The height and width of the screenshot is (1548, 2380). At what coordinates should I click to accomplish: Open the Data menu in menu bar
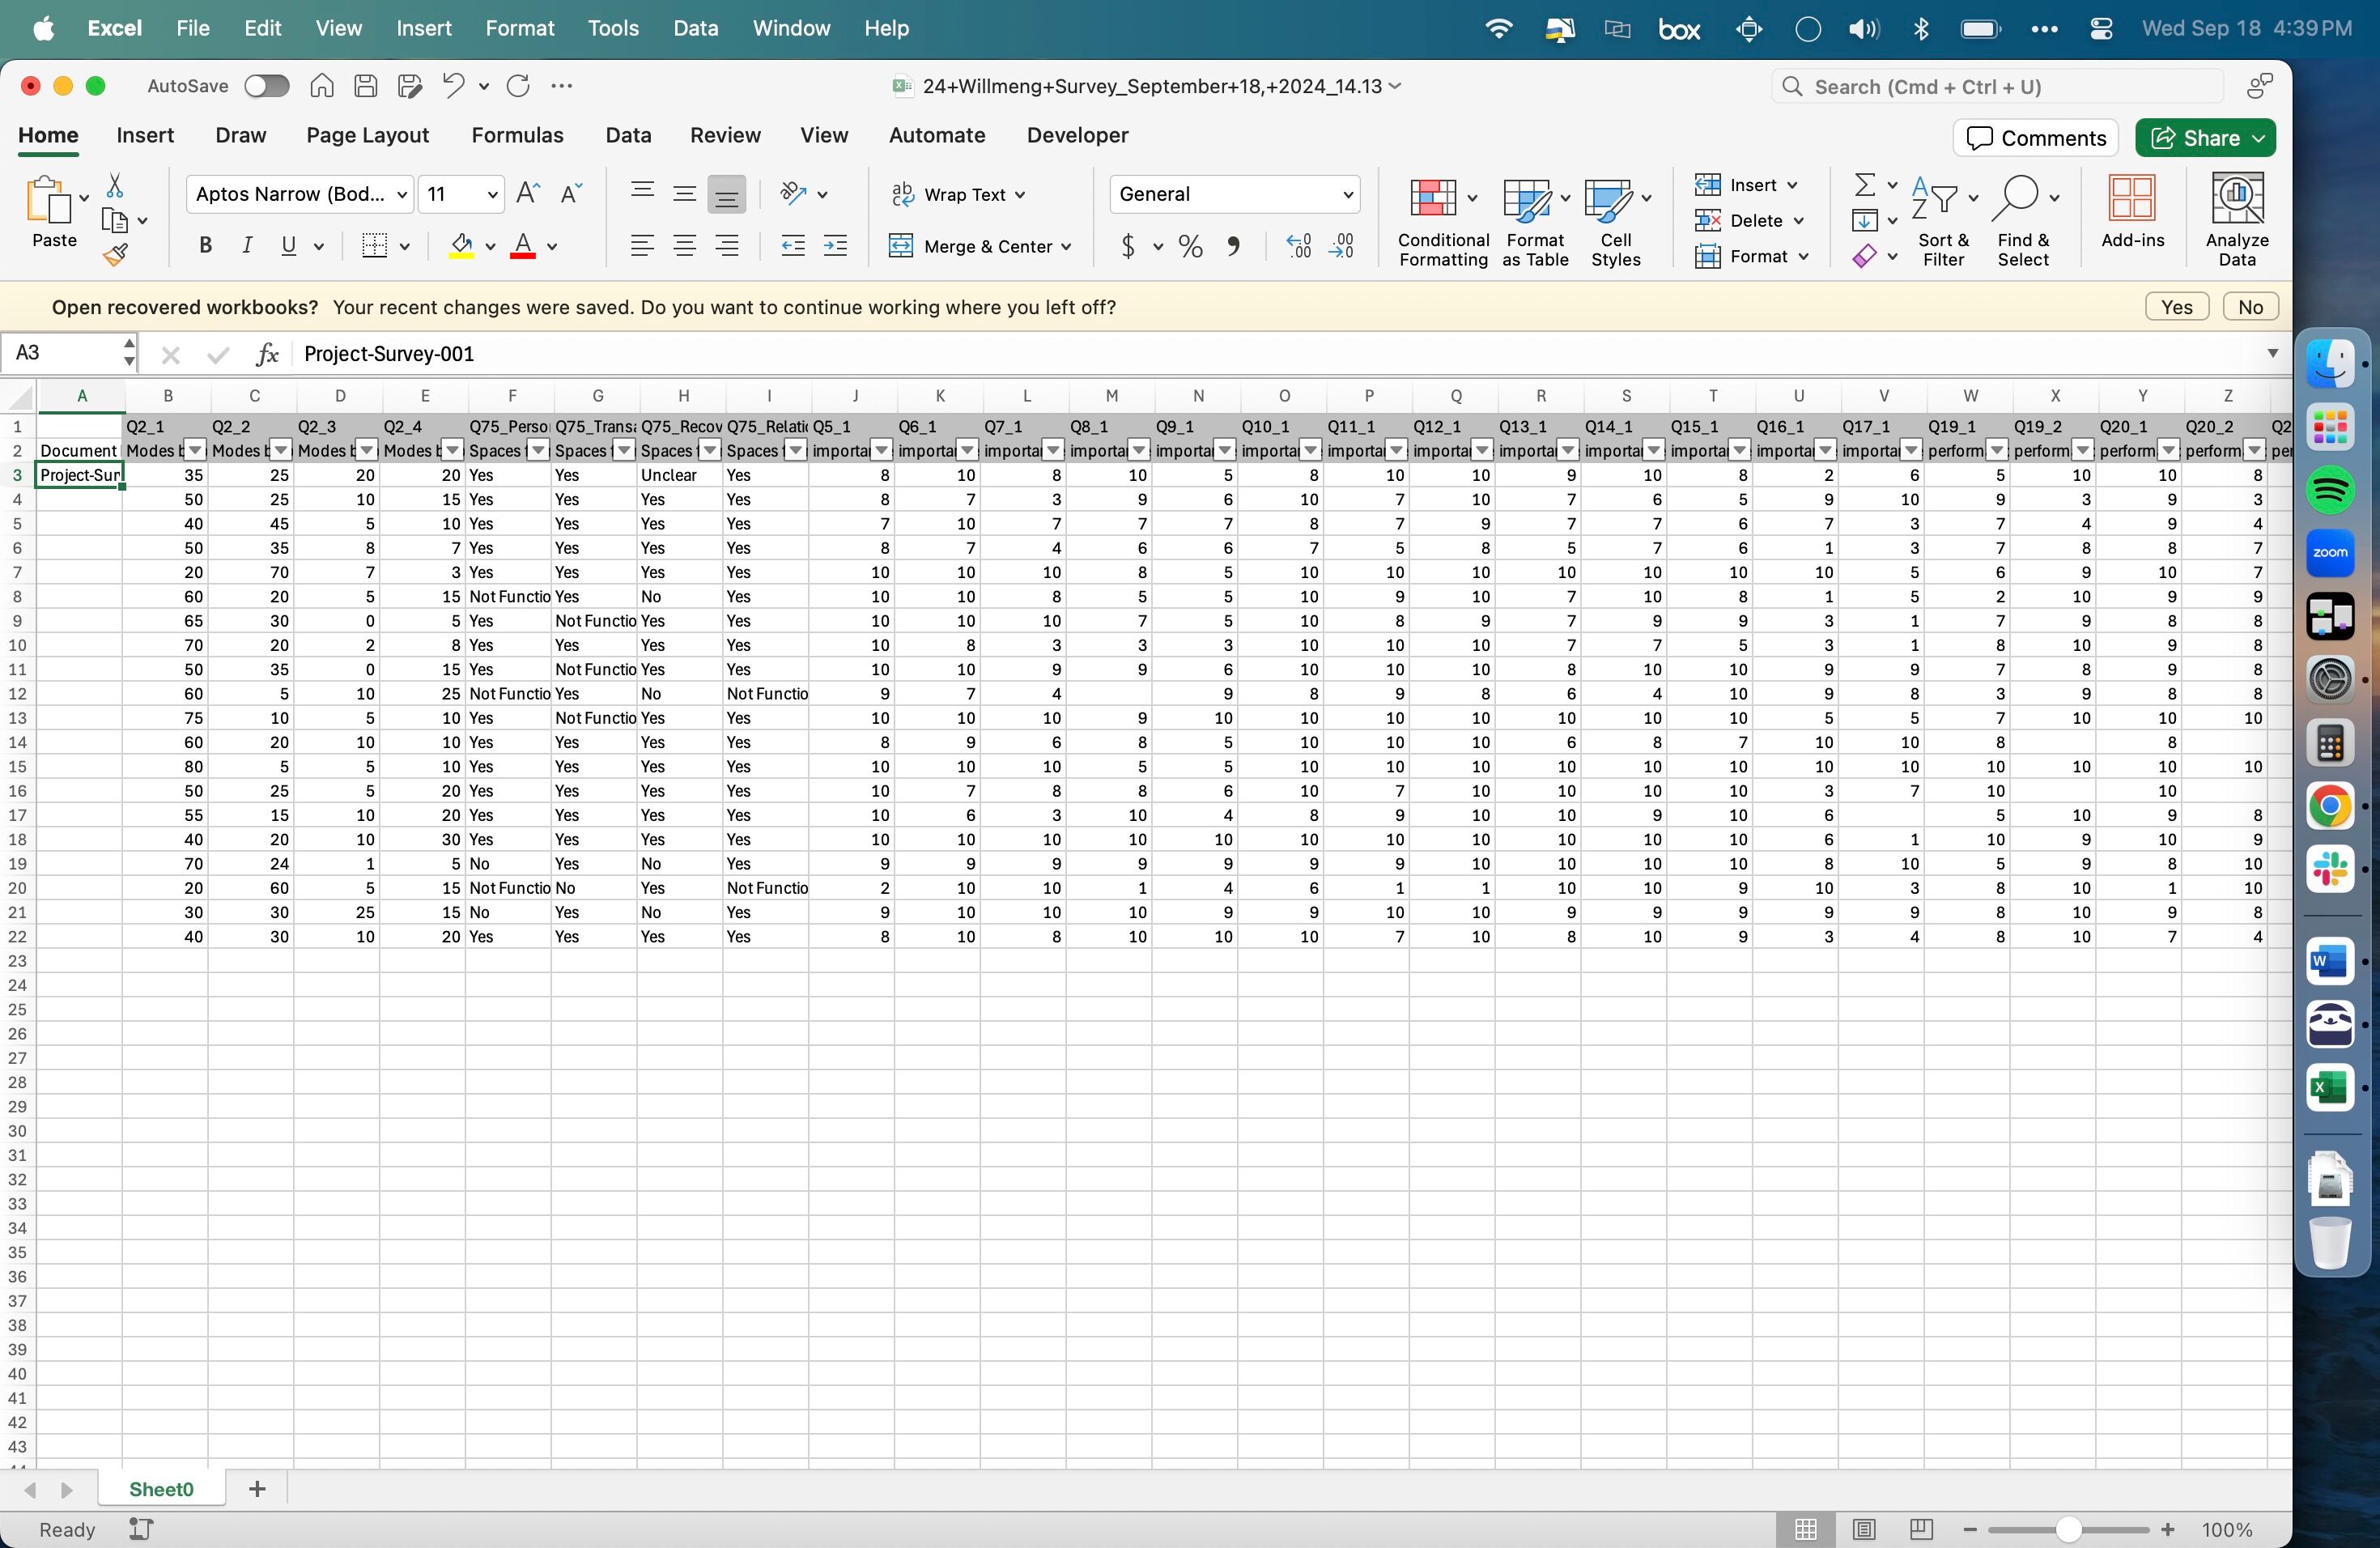click(695, 28)
